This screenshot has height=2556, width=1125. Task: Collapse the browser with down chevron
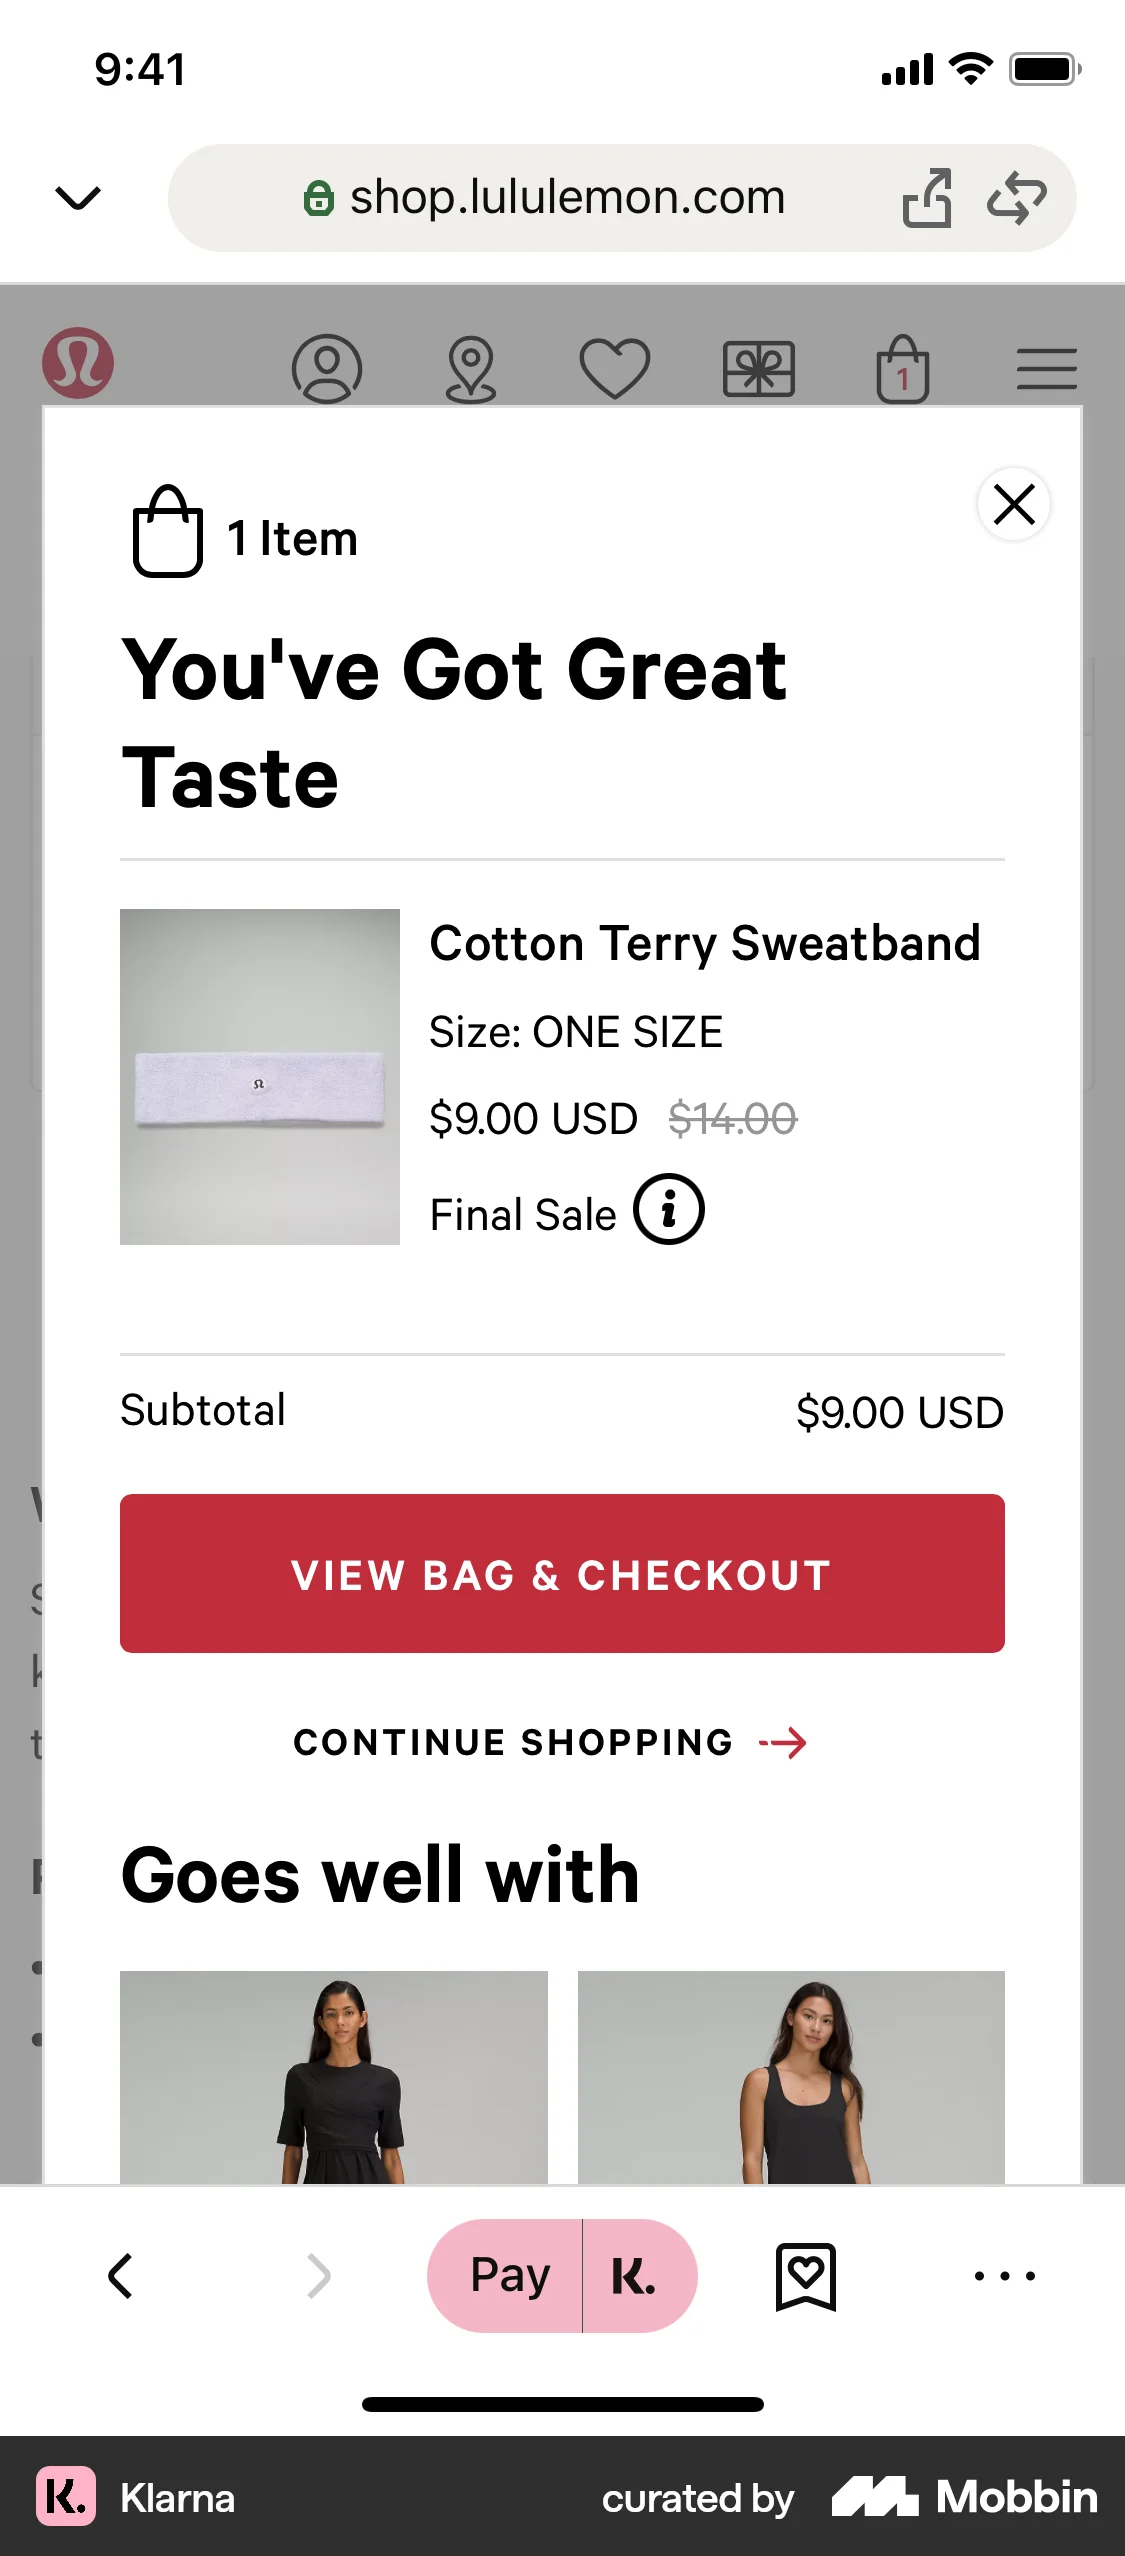tap(78, 198)
